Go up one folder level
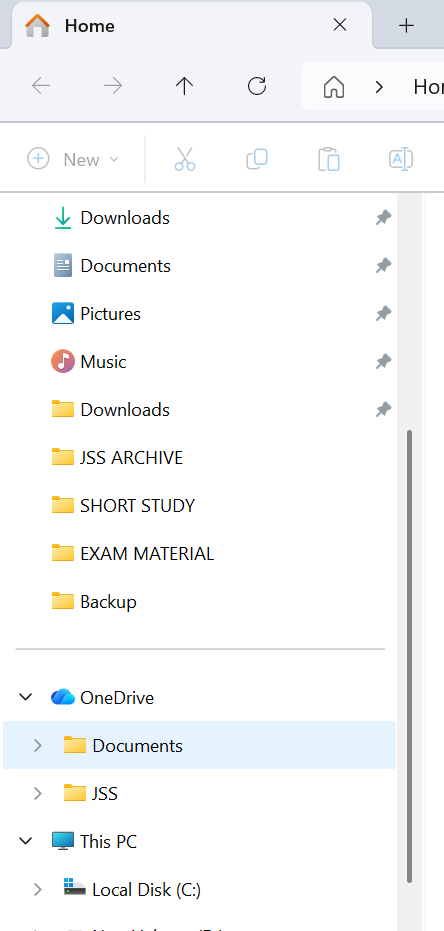444x931 pixels. click(185, 87)
